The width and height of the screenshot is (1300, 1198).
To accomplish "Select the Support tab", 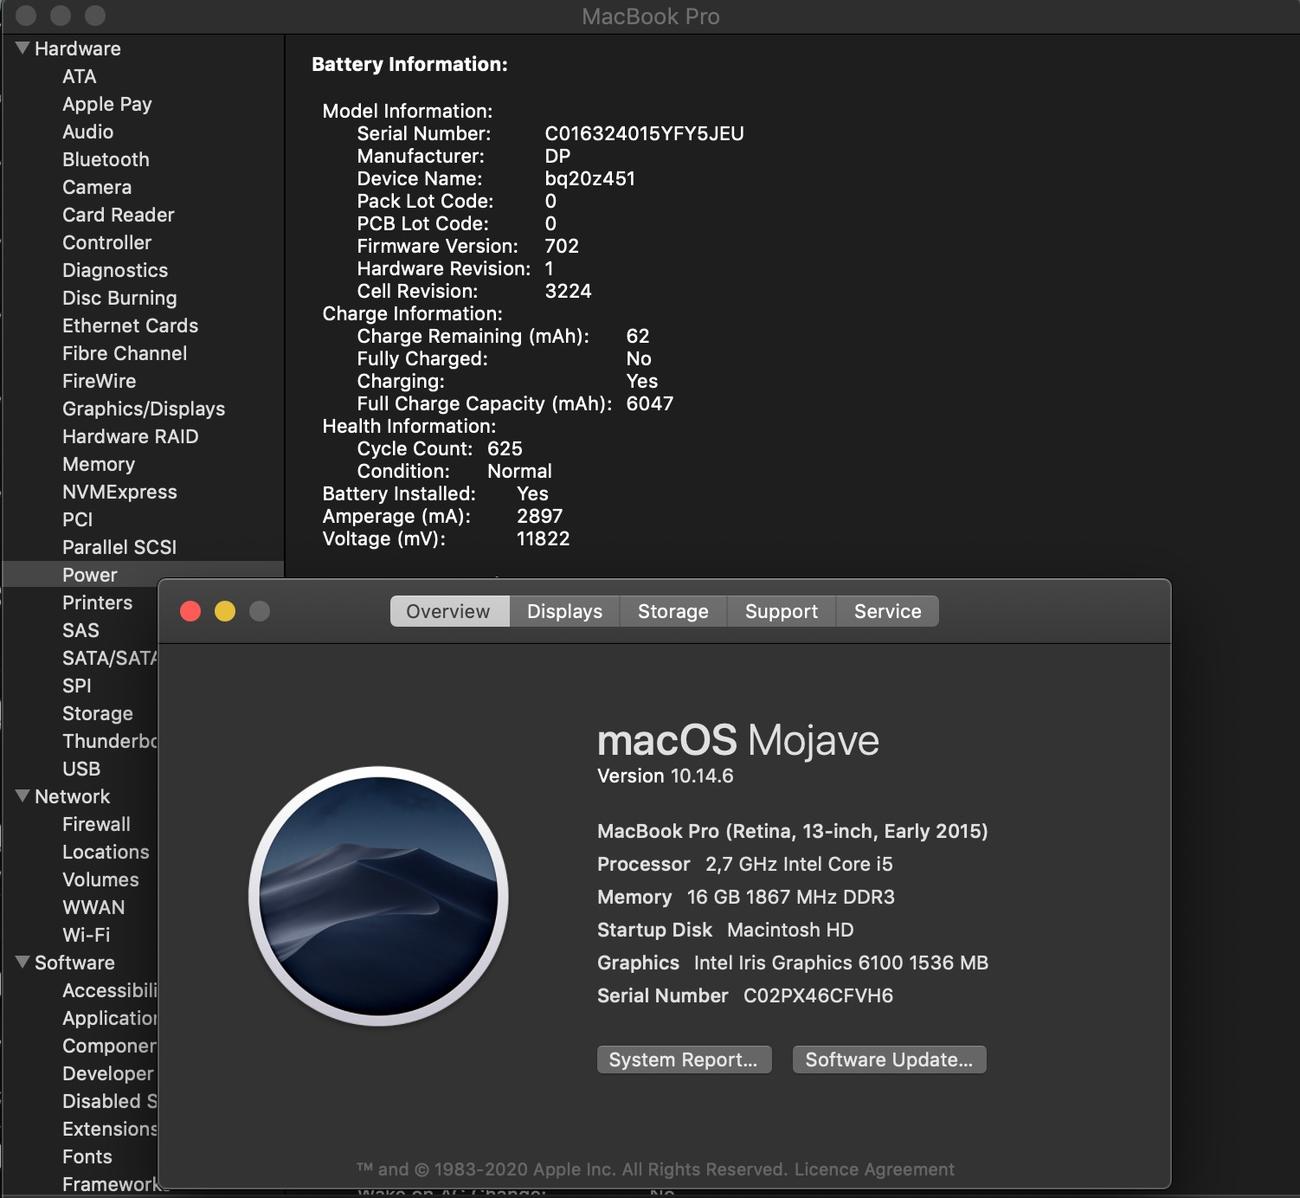I will coord(781,611).
